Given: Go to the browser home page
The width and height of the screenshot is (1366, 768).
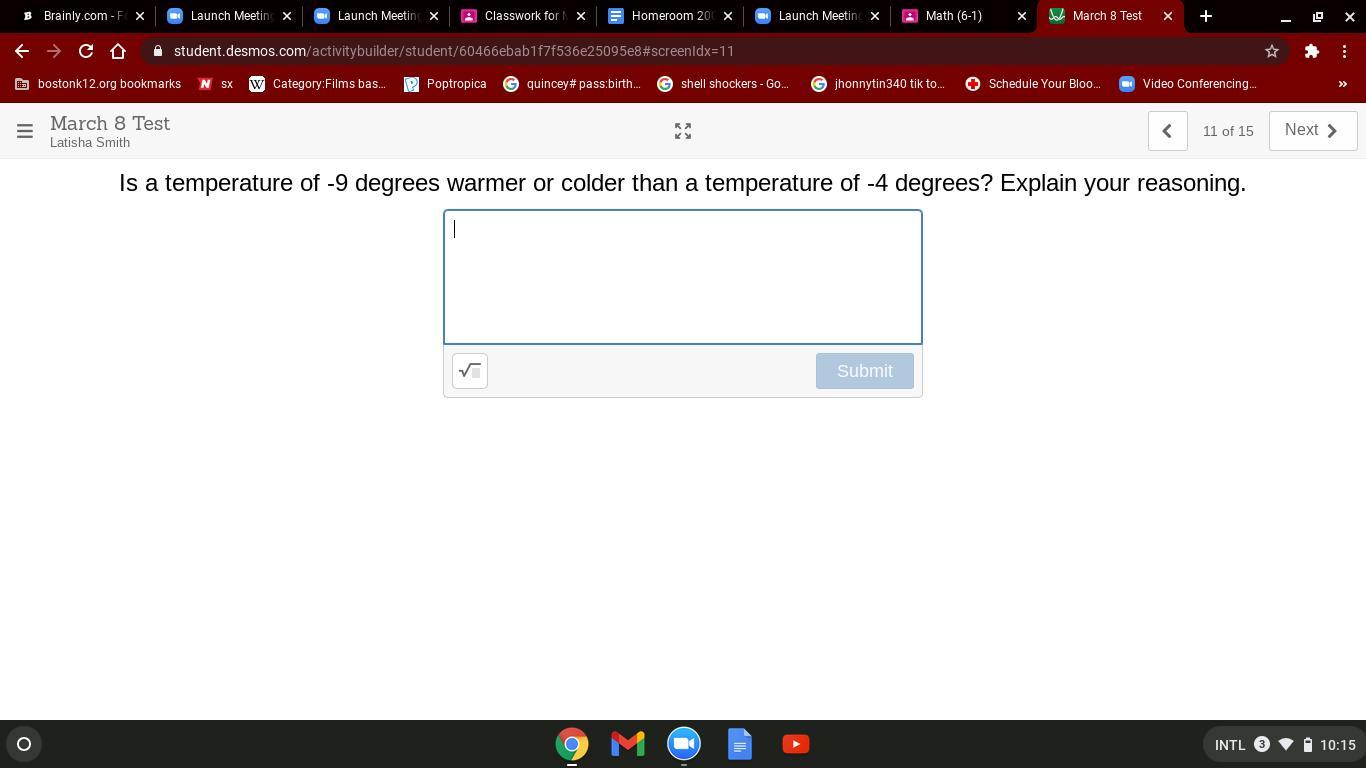Looking at the screenshot, I should coord(118,51).
